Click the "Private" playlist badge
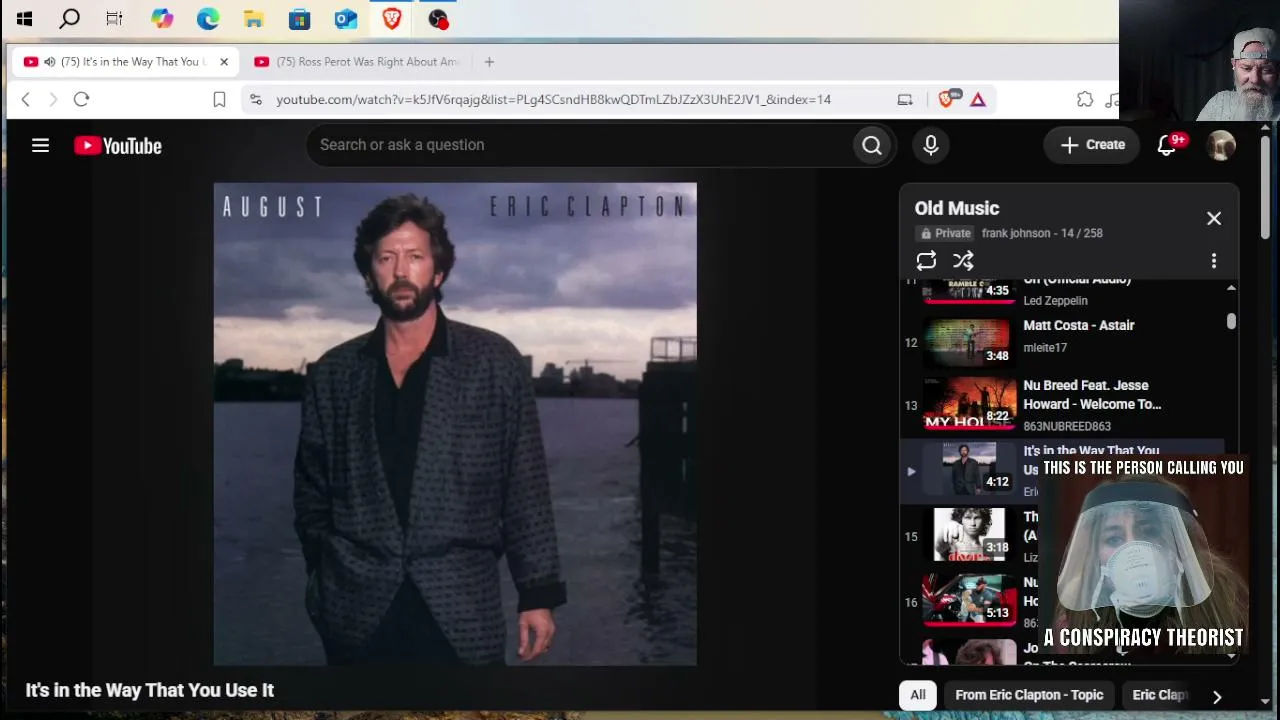Image resolution: width=1280 pixels, height=720 pixels. click(x=945, y=233)
